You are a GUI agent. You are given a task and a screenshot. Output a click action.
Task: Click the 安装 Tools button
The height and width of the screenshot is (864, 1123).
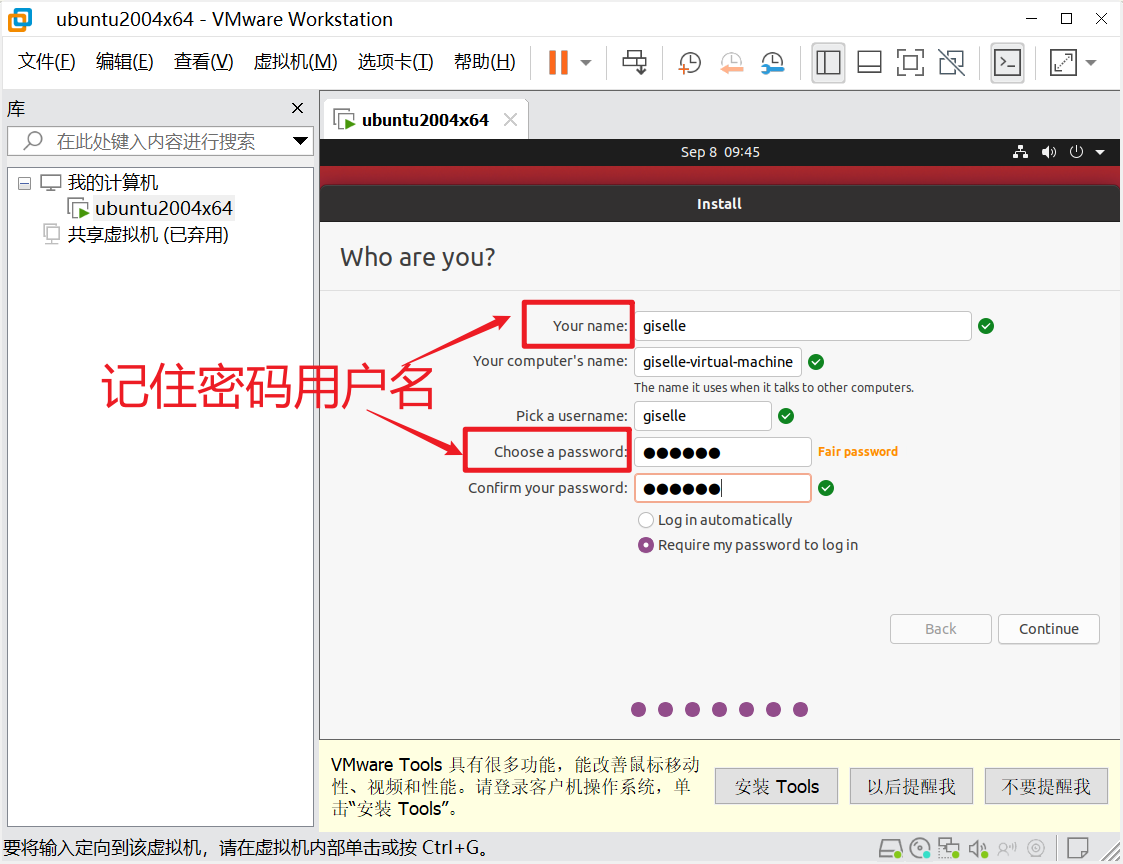click(x=776, y=787)
